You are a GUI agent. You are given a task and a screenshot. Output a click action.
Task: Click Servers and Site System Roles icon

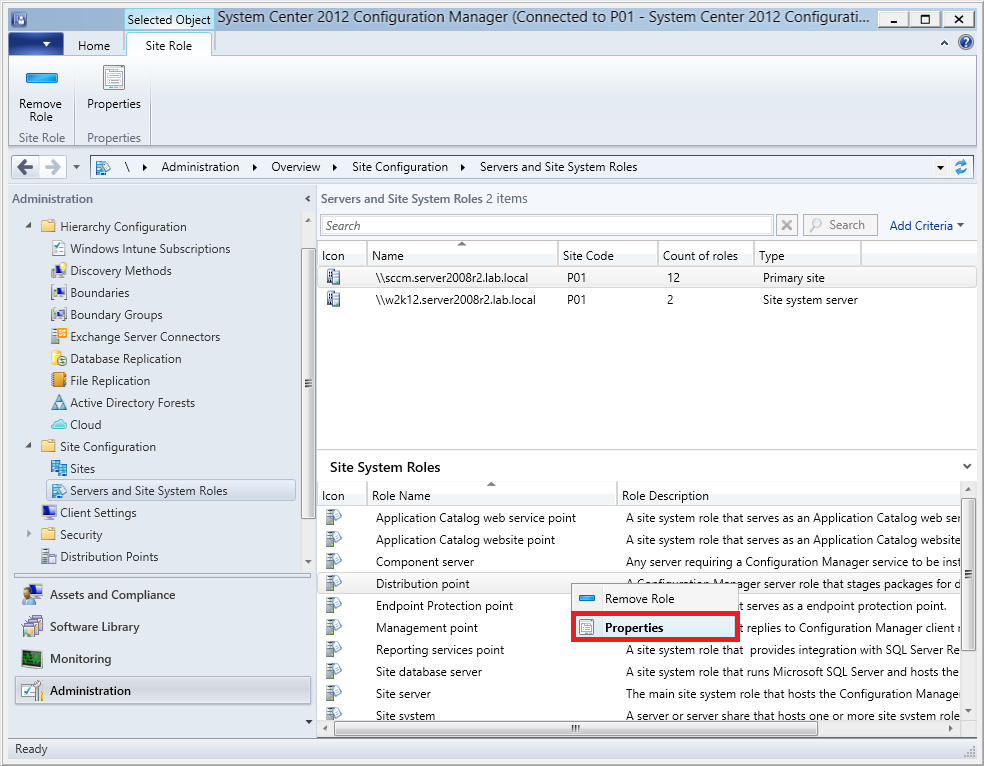(59, 491)
